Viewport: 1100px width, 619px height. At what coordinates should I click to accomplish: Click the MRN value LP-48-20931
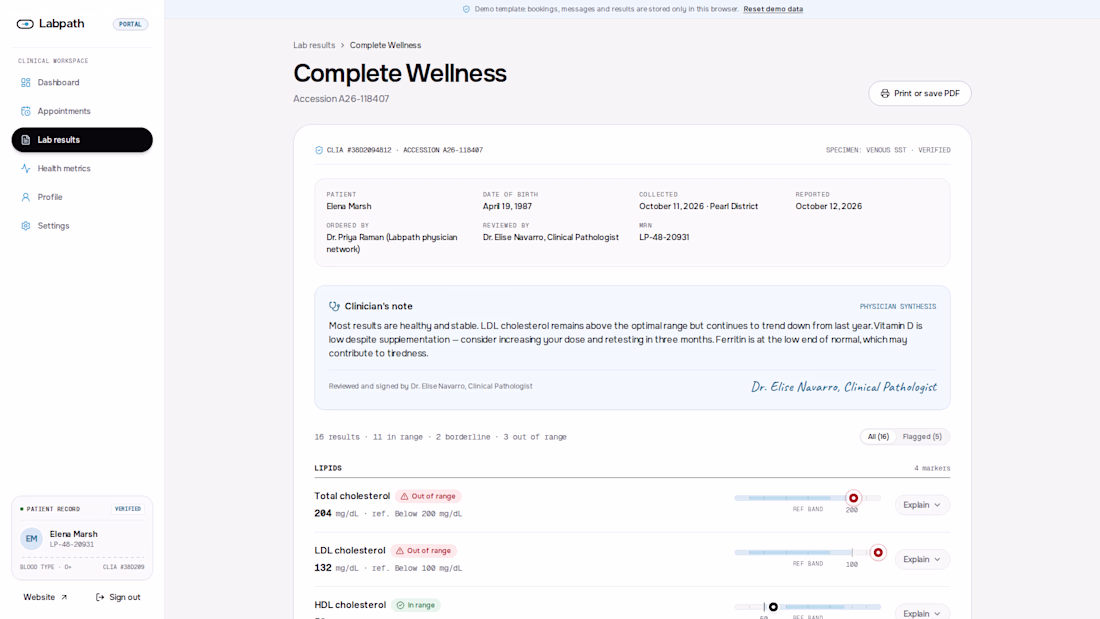(664, 237)
